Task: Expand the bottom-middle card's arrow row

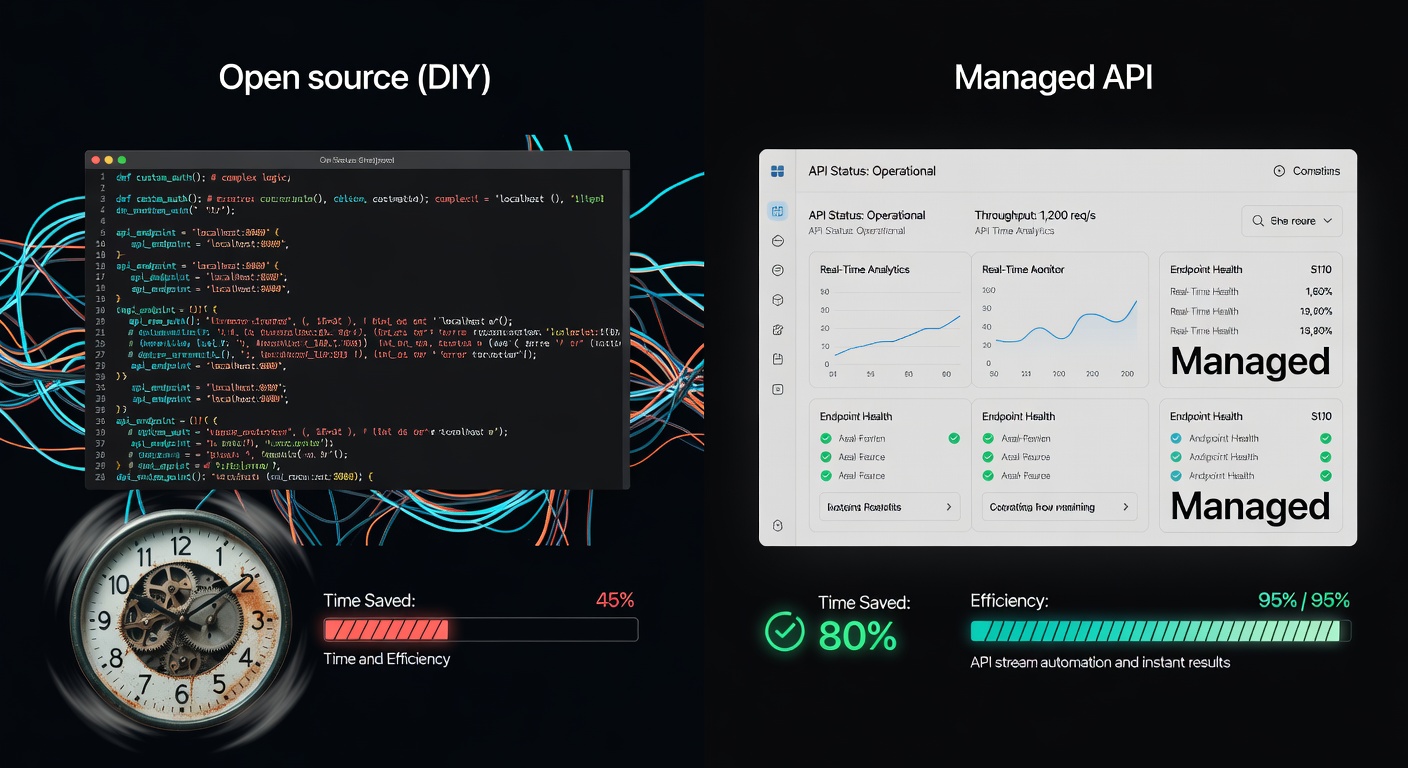Action: [1060, 507]
